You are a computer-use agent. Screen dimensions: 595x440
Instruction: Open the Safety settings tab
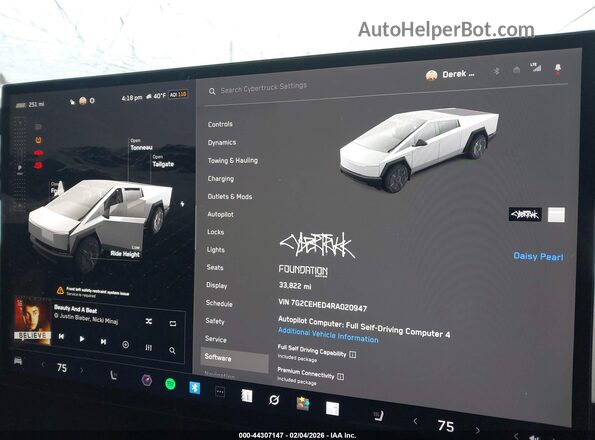pos(215,321)
